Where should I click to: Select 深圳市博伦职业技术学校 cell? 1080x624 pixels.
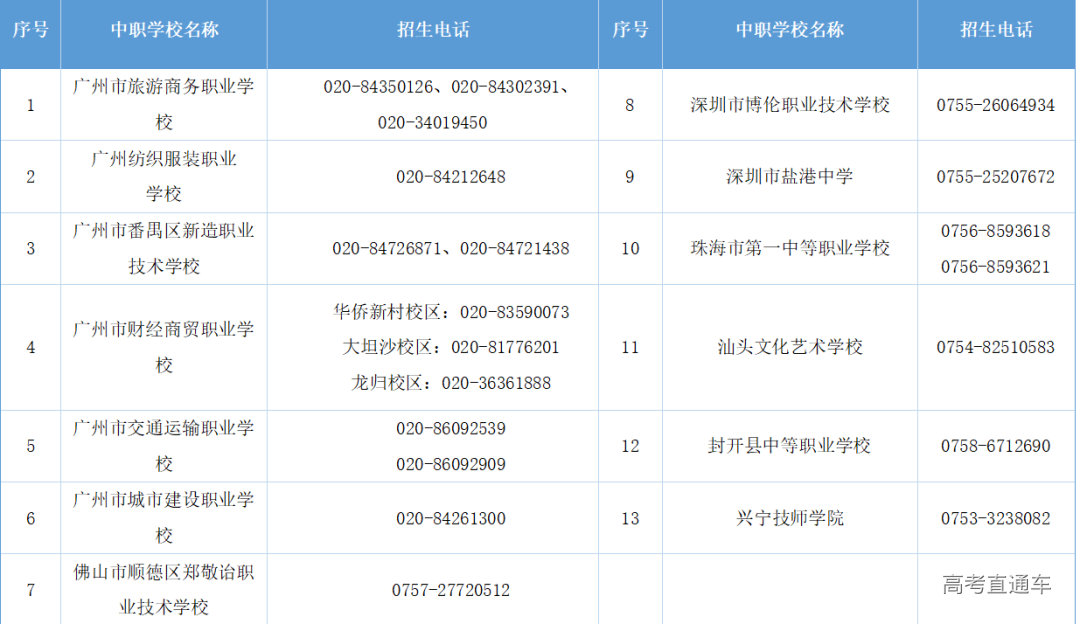pos(789,105)
